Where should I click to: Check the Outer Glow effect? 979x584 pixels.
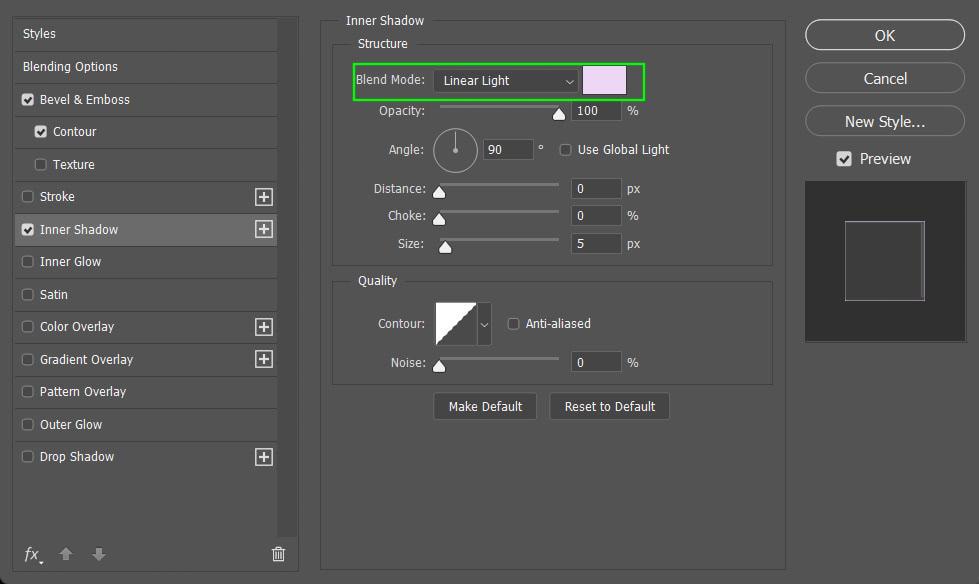[x=27, y=425]
